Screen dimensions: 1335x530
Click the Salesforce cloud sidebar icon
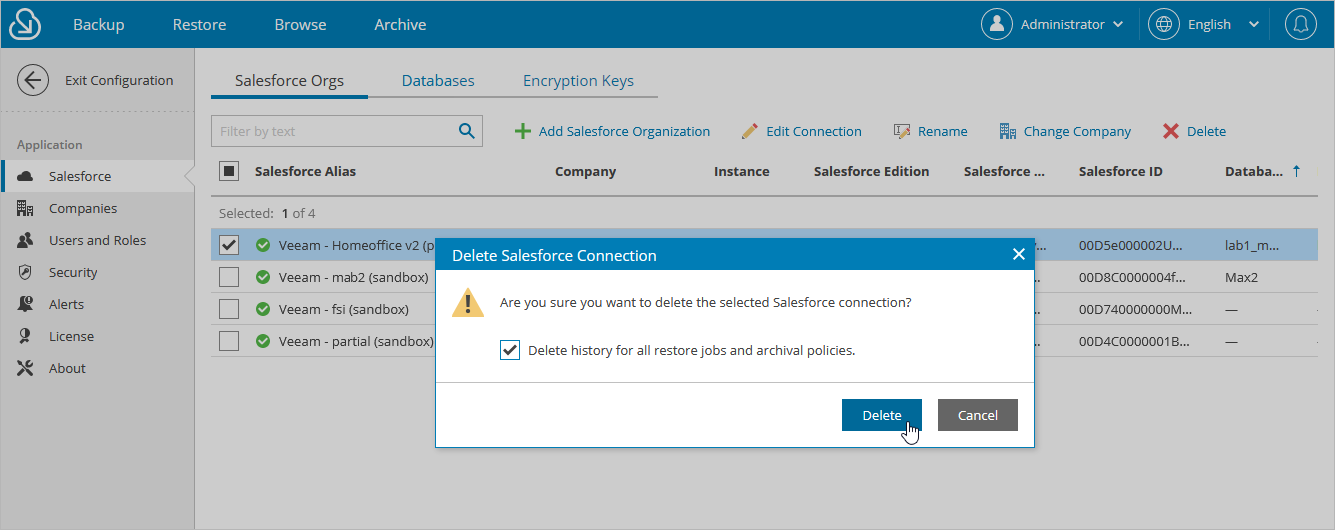26,176
